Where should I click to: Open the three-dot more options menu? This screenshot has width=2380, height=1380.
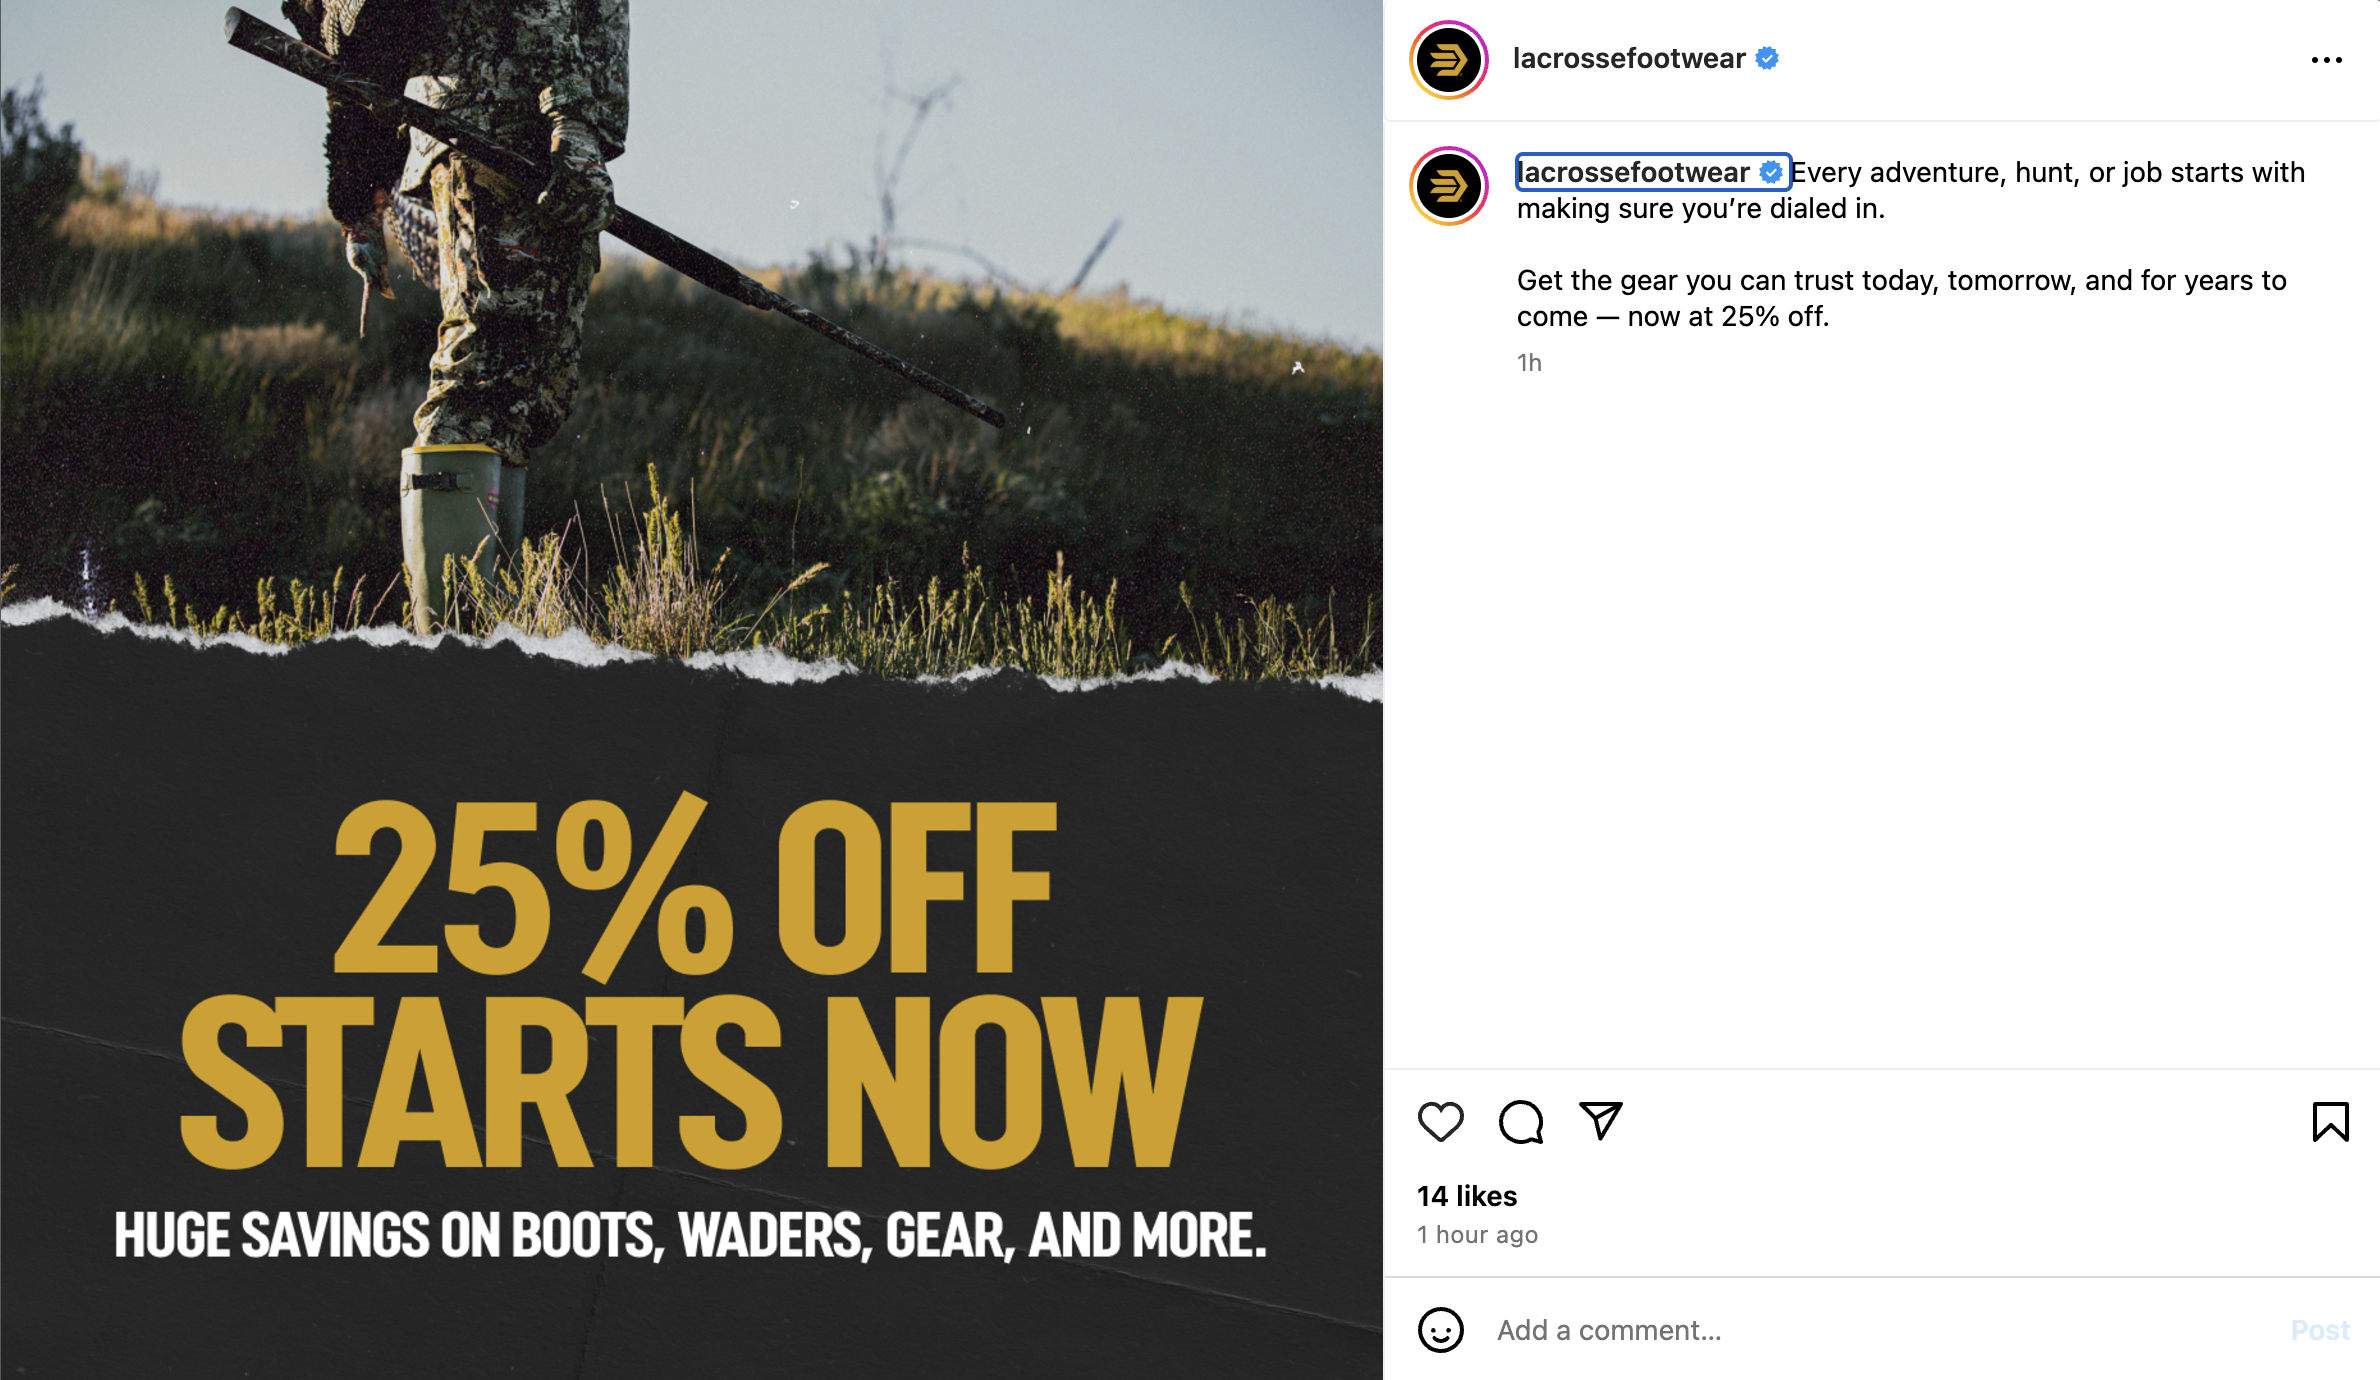pos(2326,60)
